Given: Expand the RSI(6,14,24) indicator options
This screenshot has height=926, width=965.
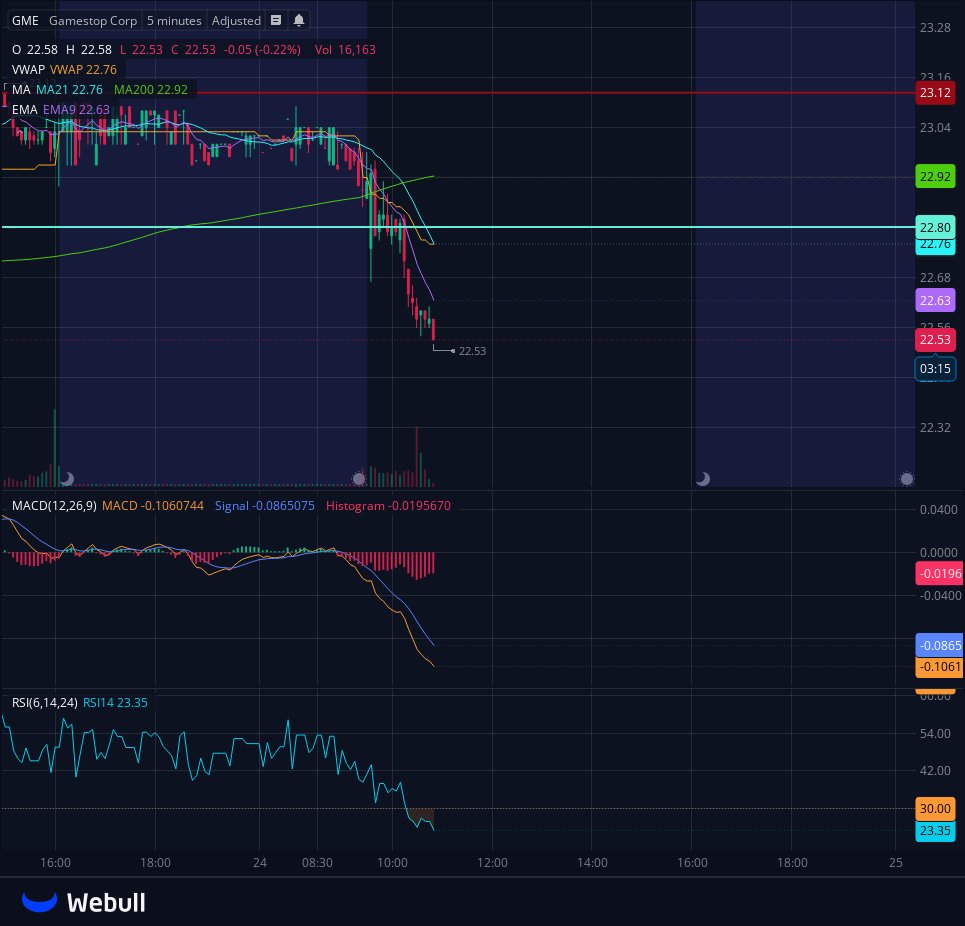Looking at the screenshot, I should (x=44, y=703).
